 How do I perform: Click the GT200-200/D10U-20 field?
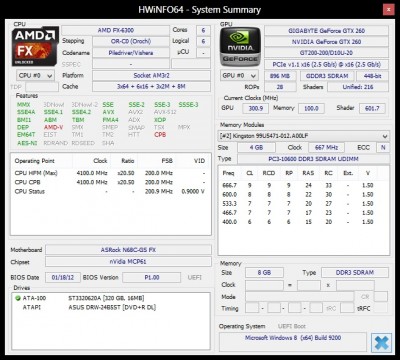[326, 53]
